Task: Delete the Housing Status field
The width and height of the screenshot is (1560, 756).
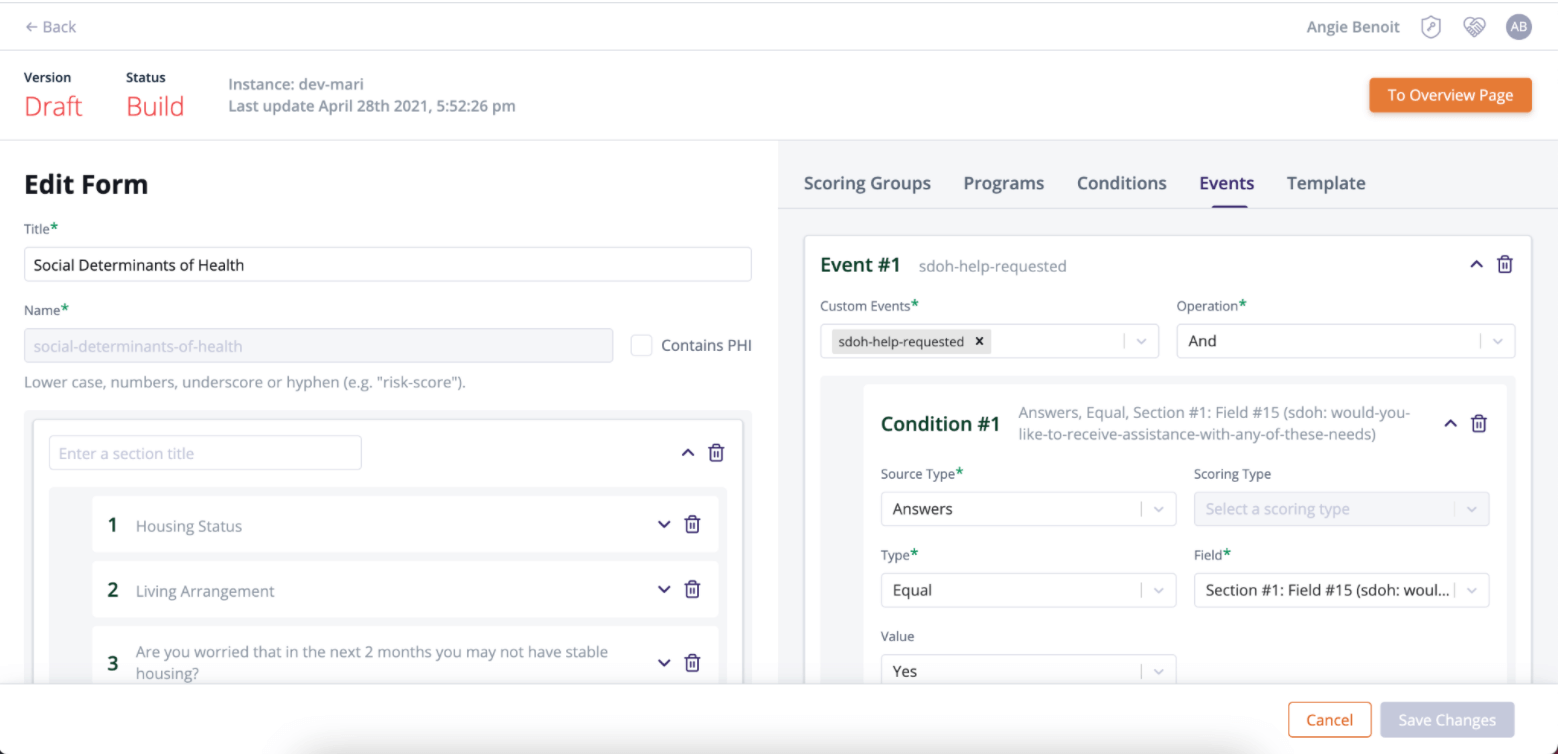Action: (692, 524)
